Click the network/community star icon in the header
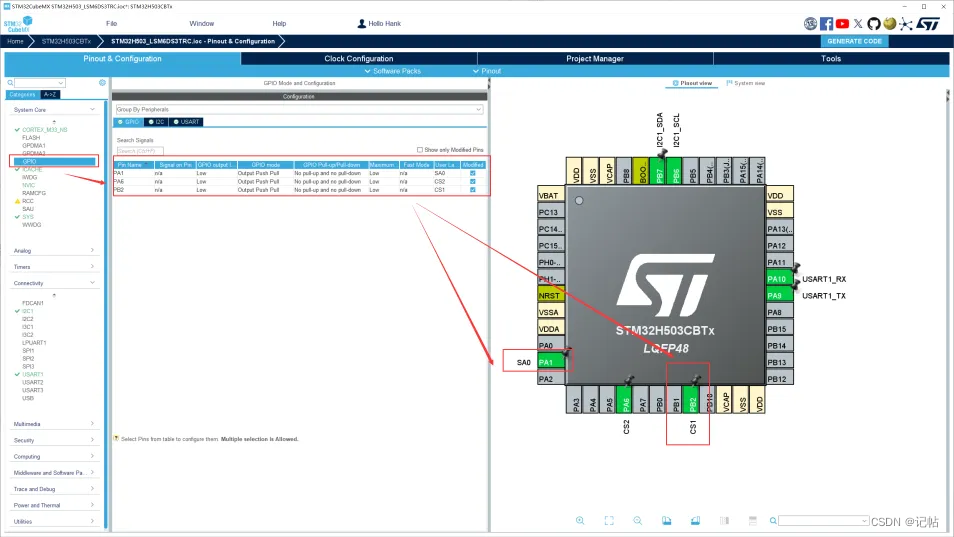 pyautogui.click(x=906, y=24)
